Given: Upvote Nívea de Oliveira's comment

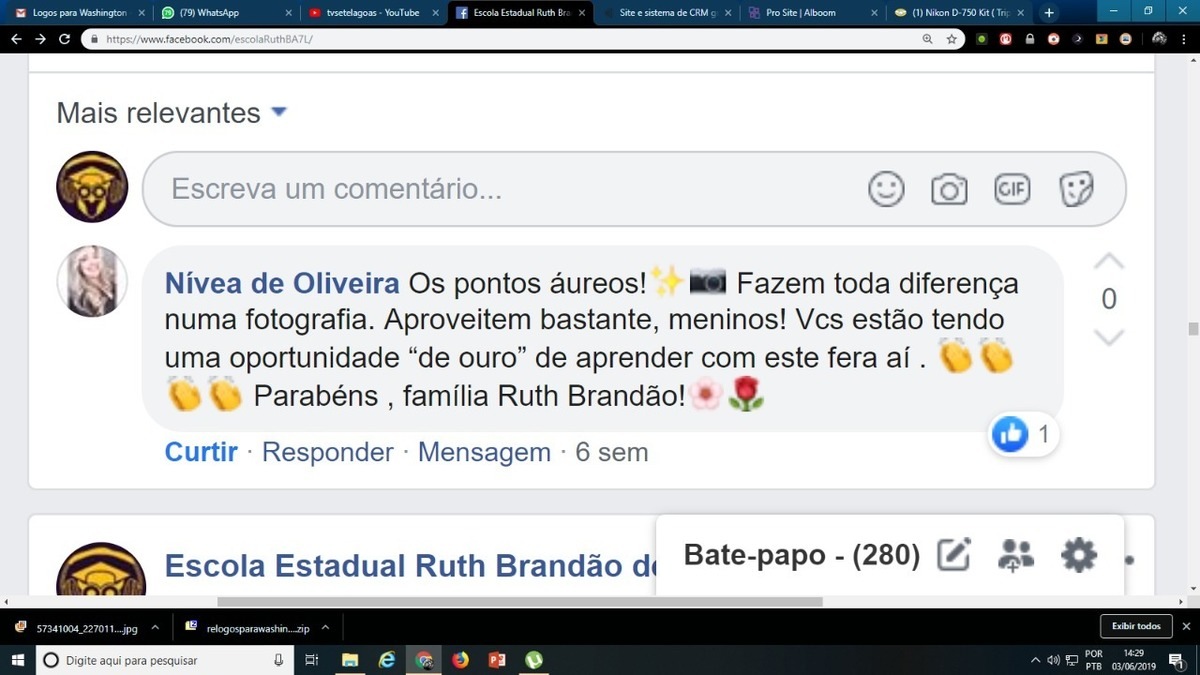Looking at the screenshot, I should [x=1109, y=262].
